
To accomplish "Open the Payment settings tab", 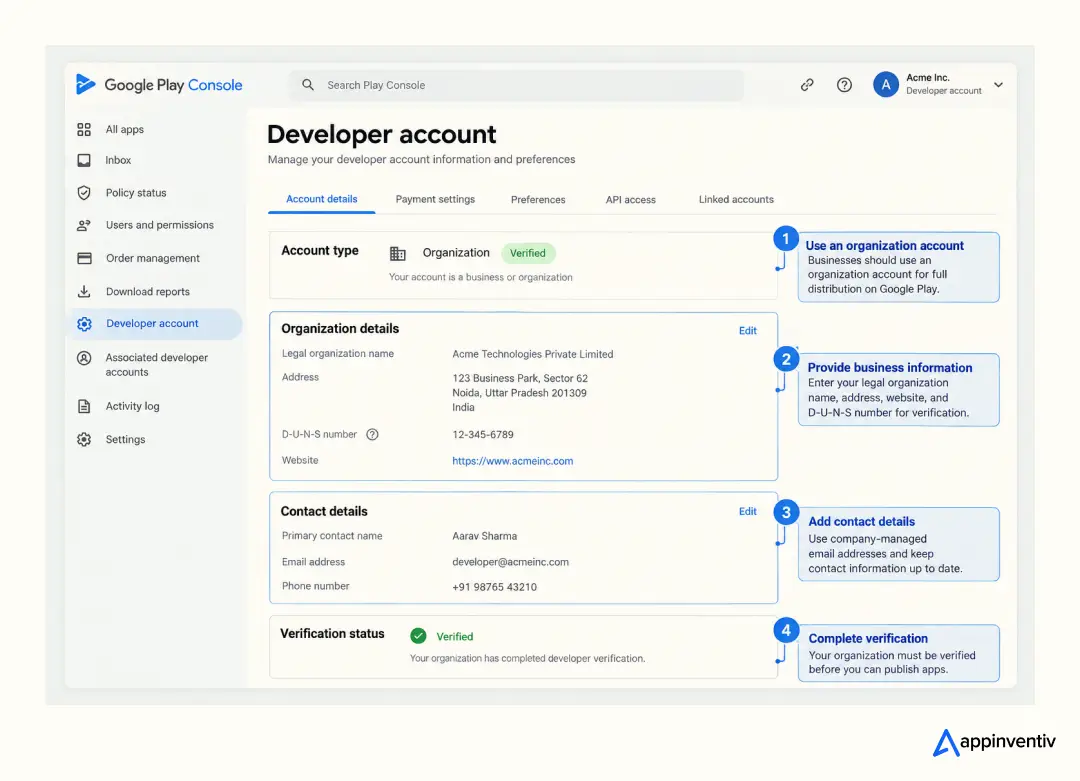I will 435,199.
